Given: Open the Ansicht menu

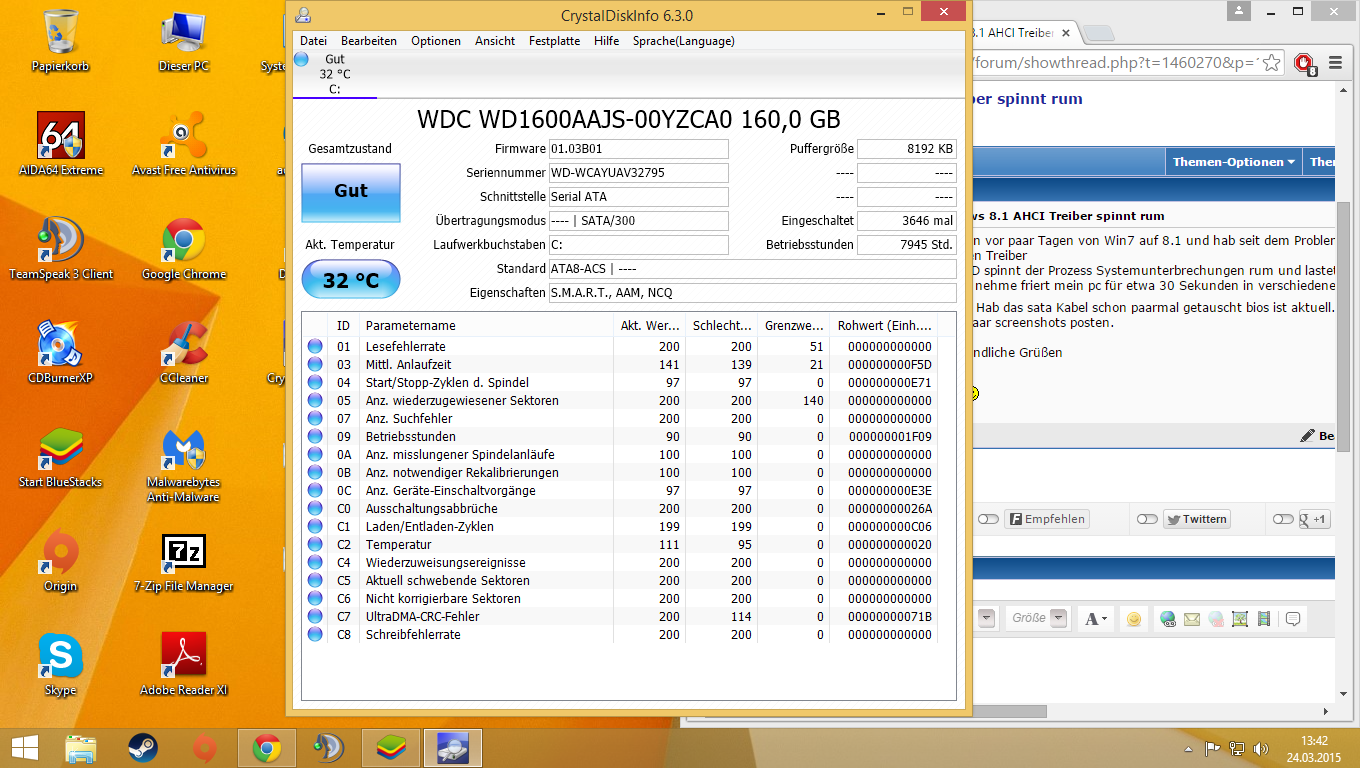Looking at the screenshot, I should [x=495, y=41].
